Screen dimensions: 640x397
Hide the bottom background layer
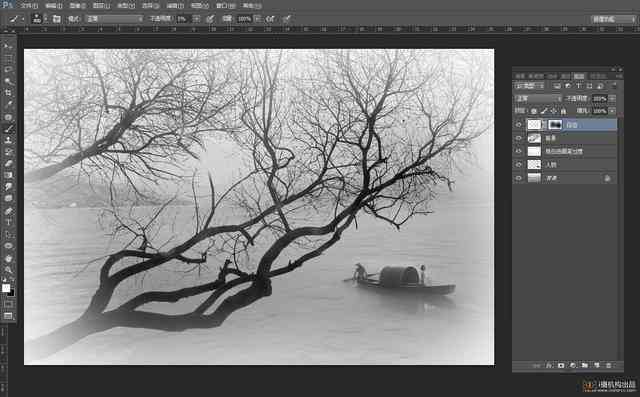tap(519, 178)
